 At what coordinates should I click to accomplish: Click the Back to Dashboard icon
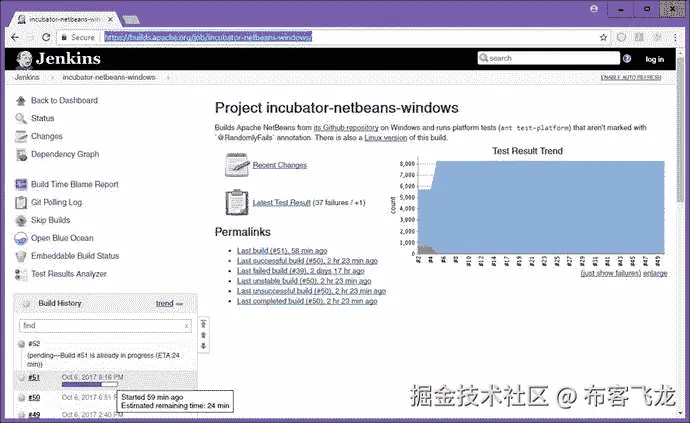point(21,101)
